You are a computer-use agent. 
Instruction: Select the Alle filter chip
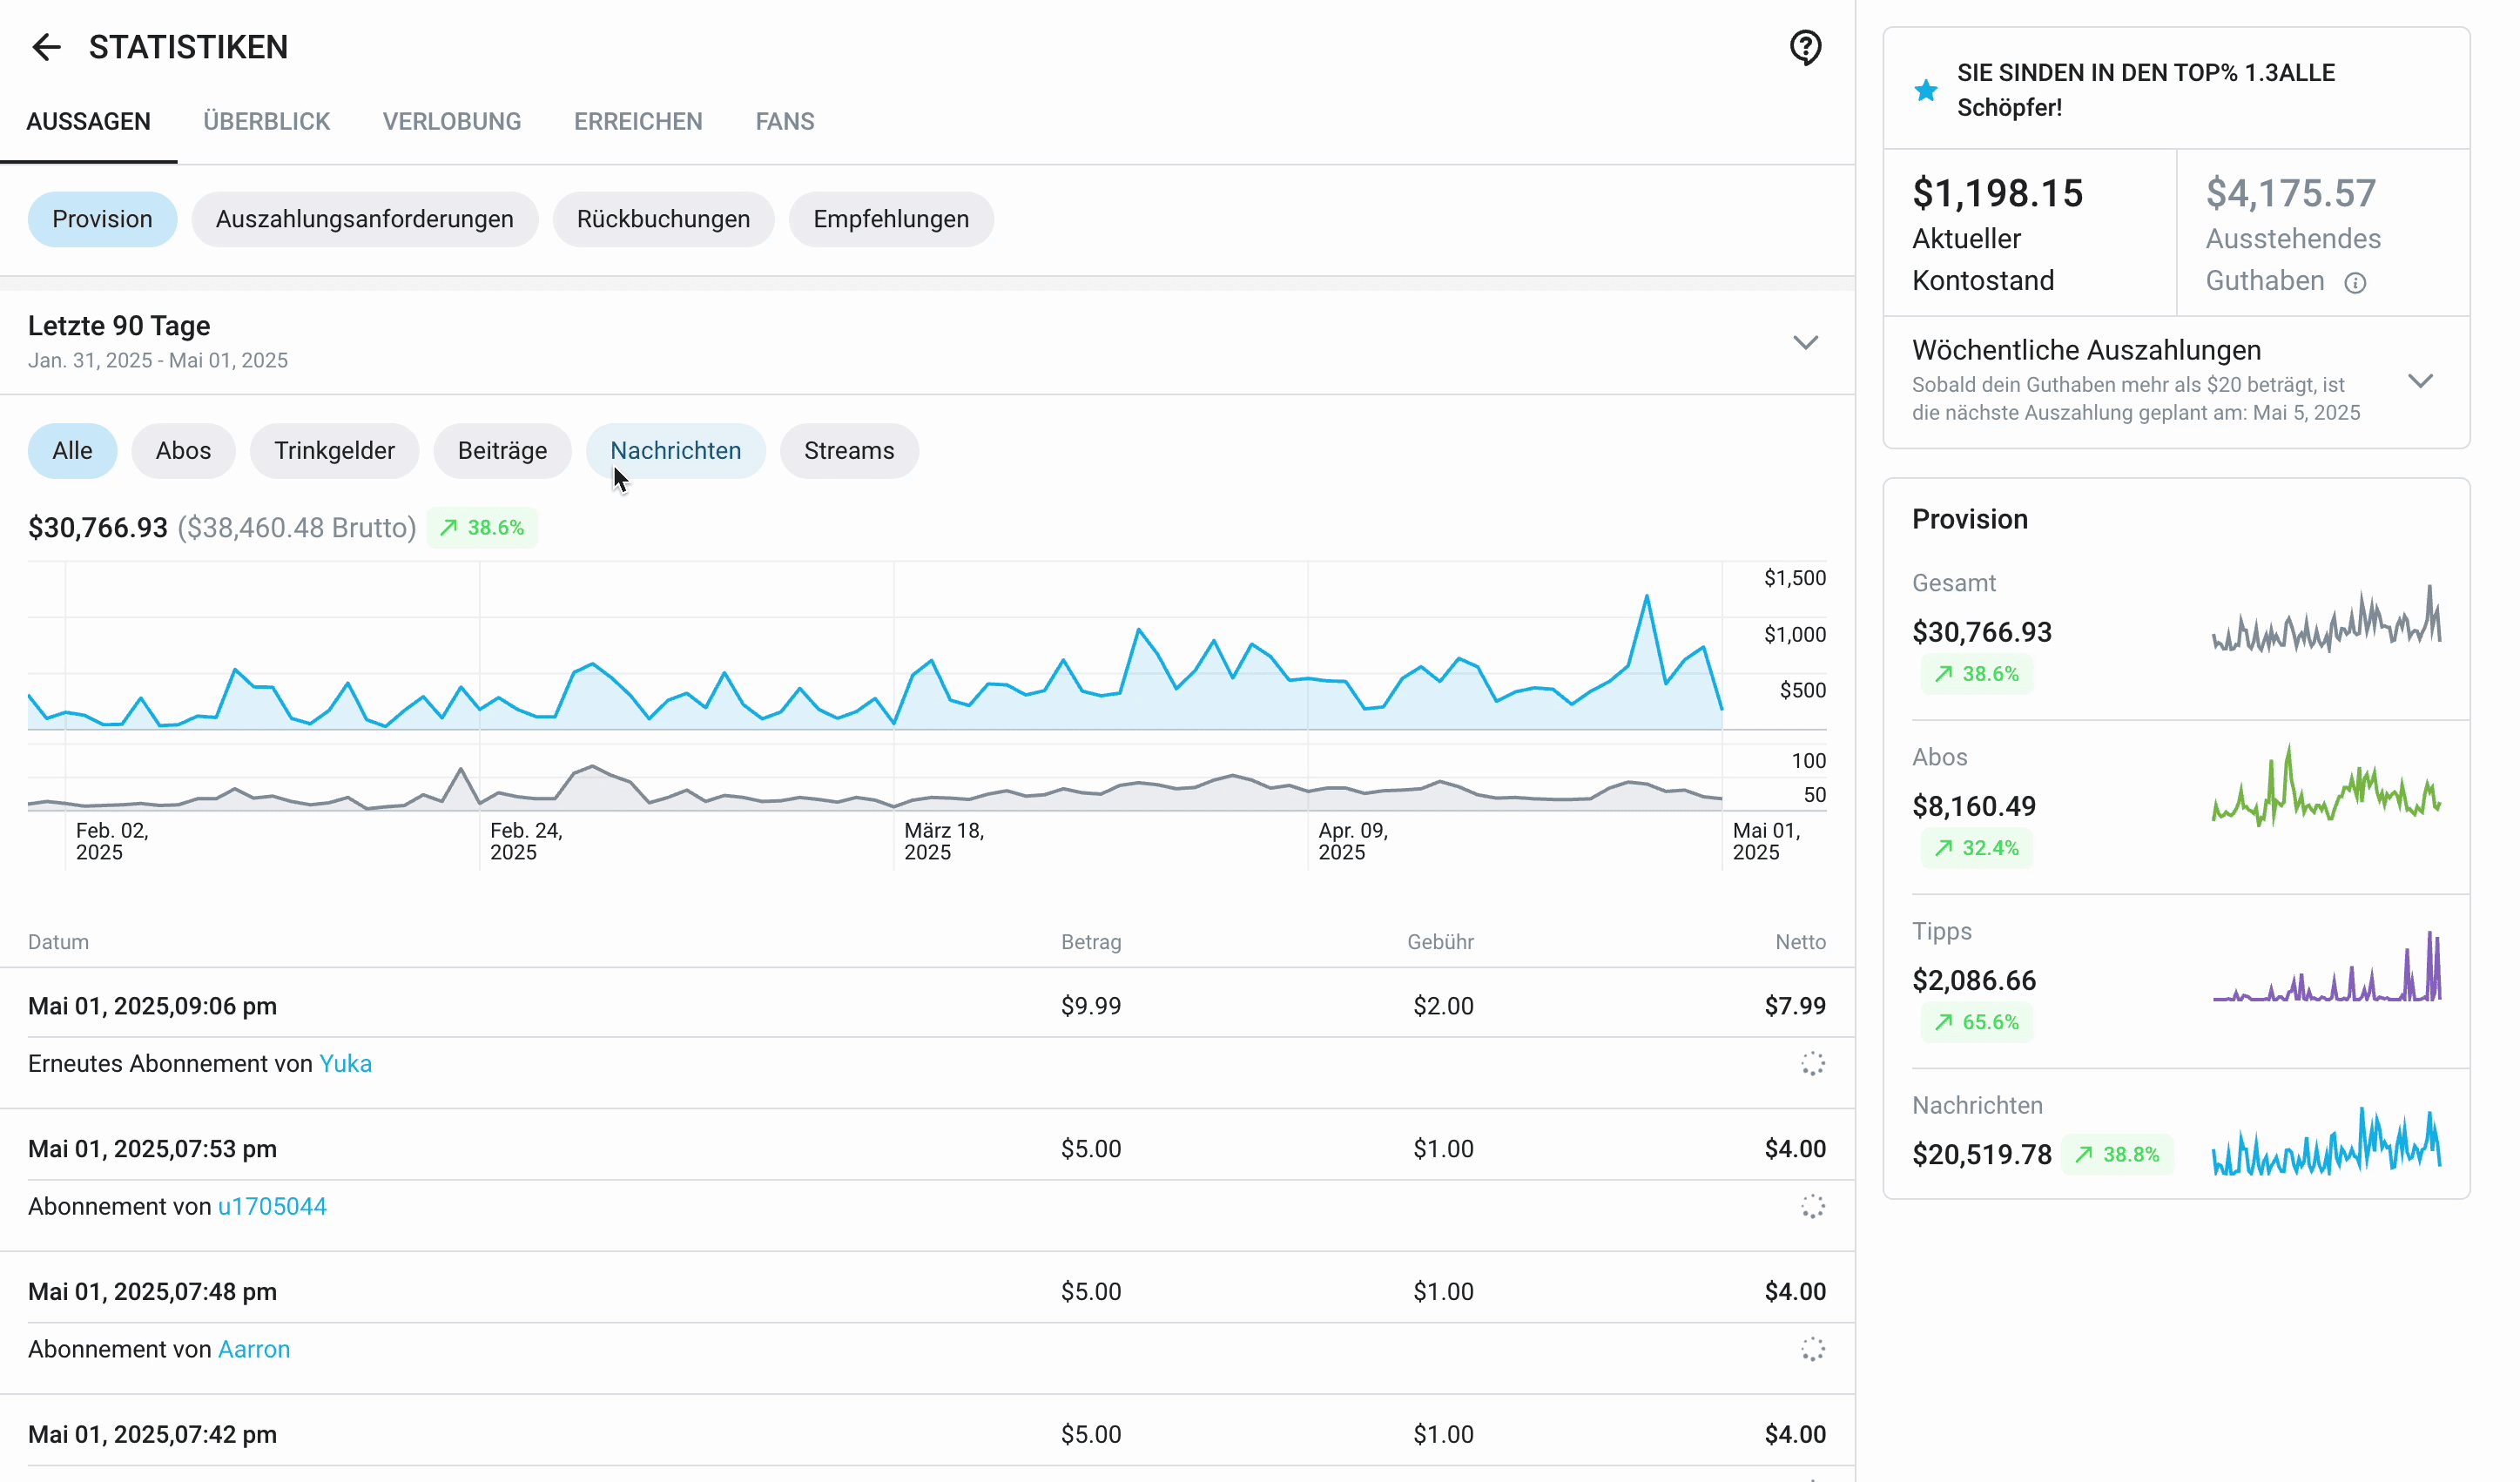pos(72,451)
